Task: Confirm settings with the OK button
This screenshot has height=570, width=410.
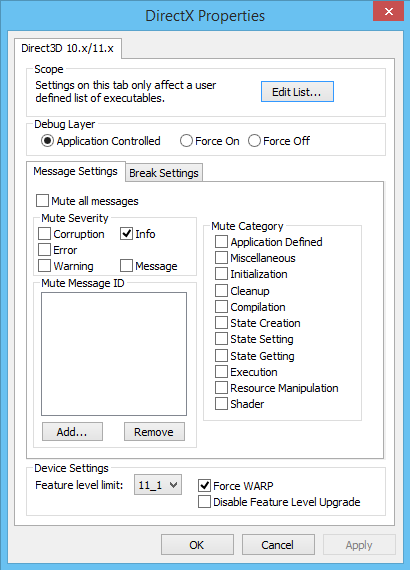Action: point(197,545)
